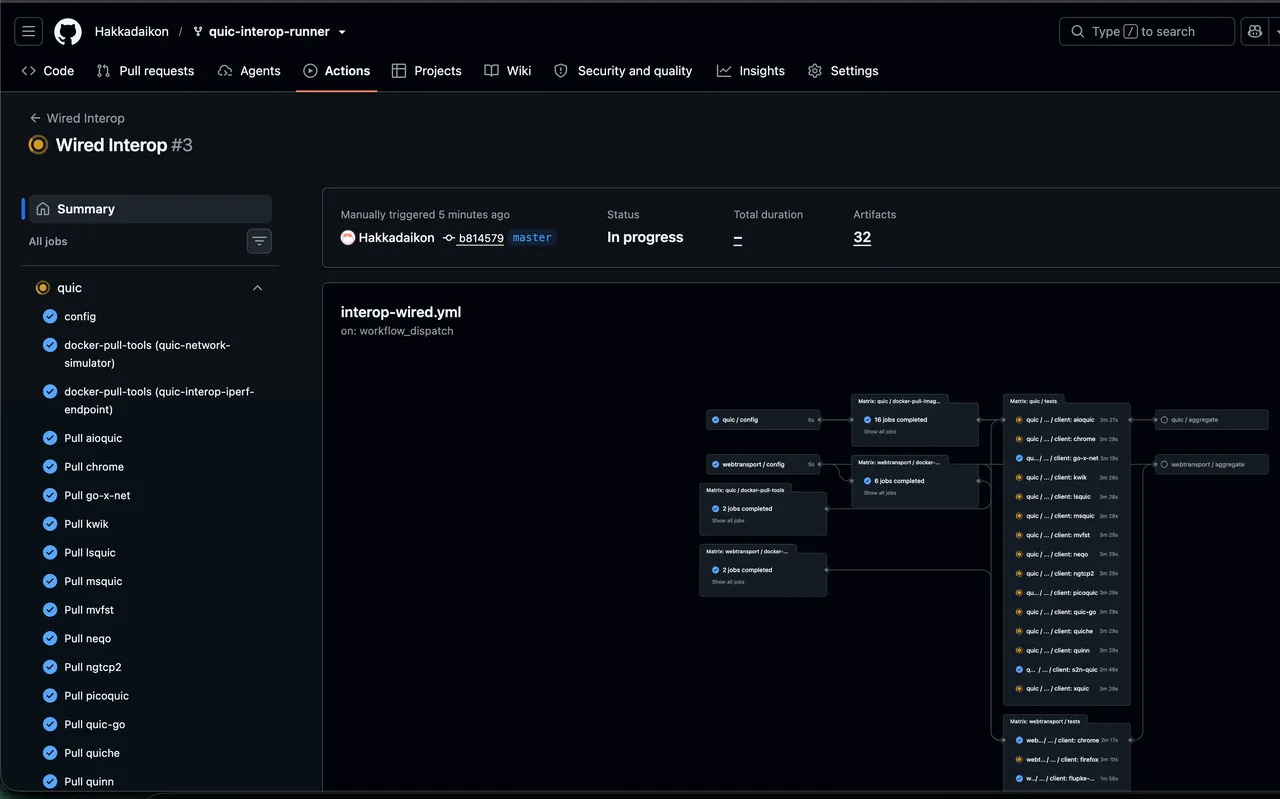The width and height of the screenshot is (1280, 799).
Task: View the Insights tab
Action: 750,71
